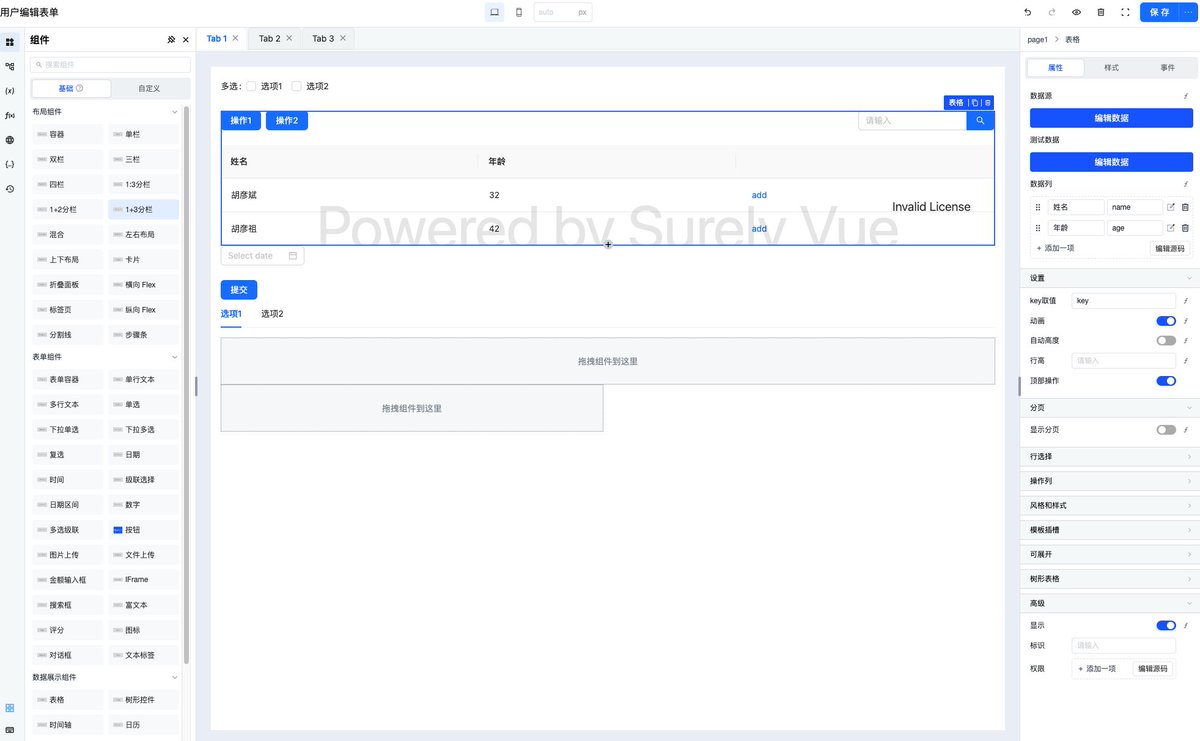The width and height of the screenshot is (1200, 741).
Task: Switch to 自定义 components tab
Action: pyautogui.click(x=149, y=88)
